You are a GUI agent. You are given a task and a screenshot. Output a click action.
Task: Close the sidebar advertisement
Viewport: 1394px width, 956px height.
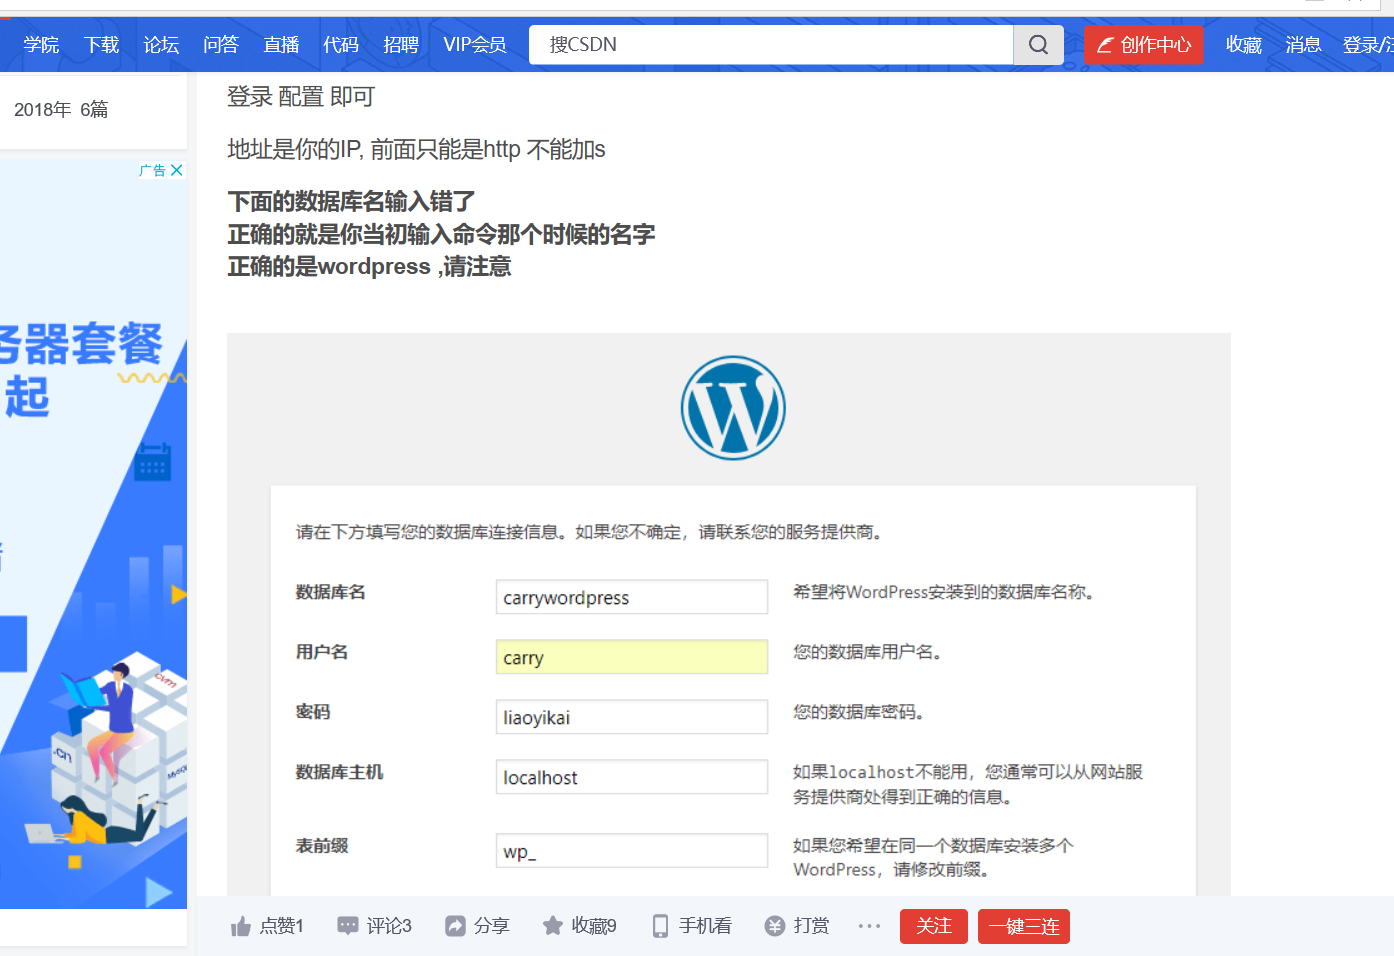tap(177, 170)
